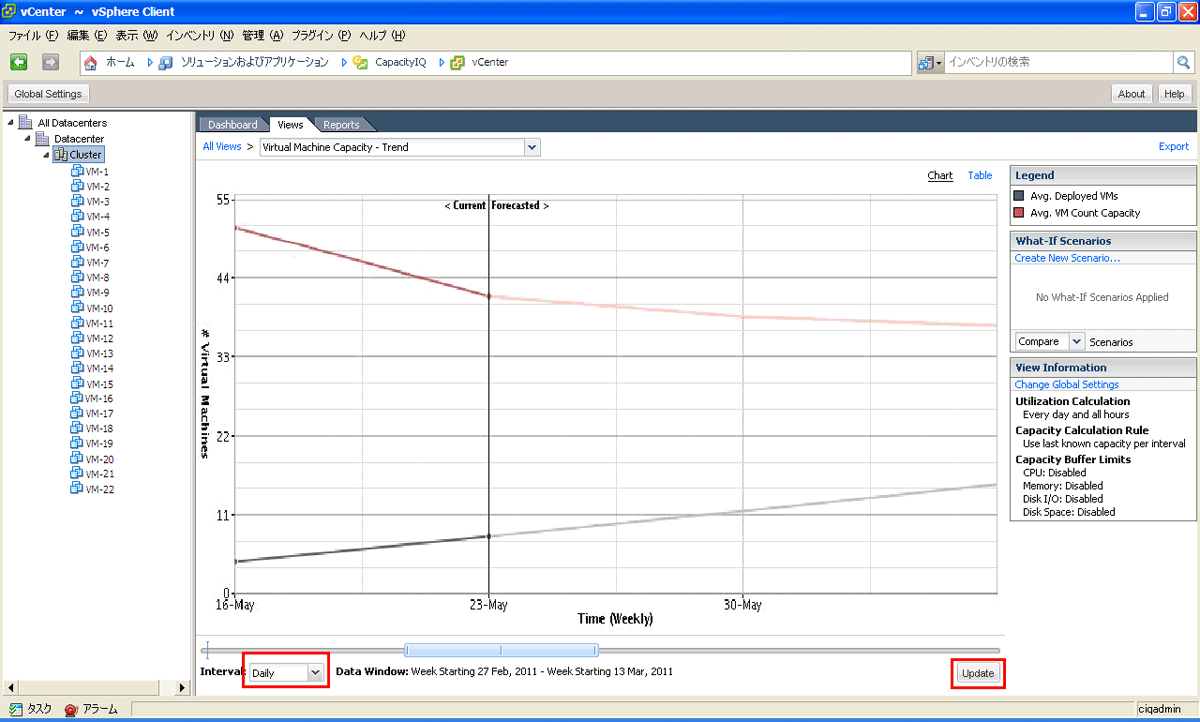Select VM-18 in the inventory tree
Screen dimensions: 1200x722
[100, 428]
